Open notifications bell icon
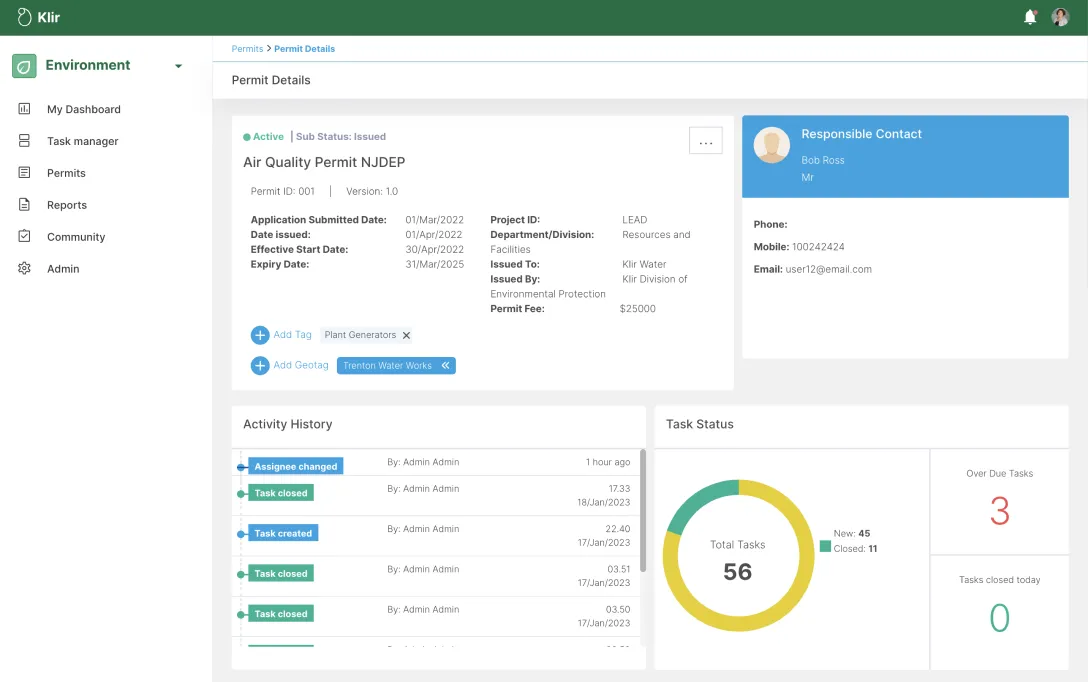Viewport: 1088px width, 682px height. pyautogui.click(x=1030, y=17)
